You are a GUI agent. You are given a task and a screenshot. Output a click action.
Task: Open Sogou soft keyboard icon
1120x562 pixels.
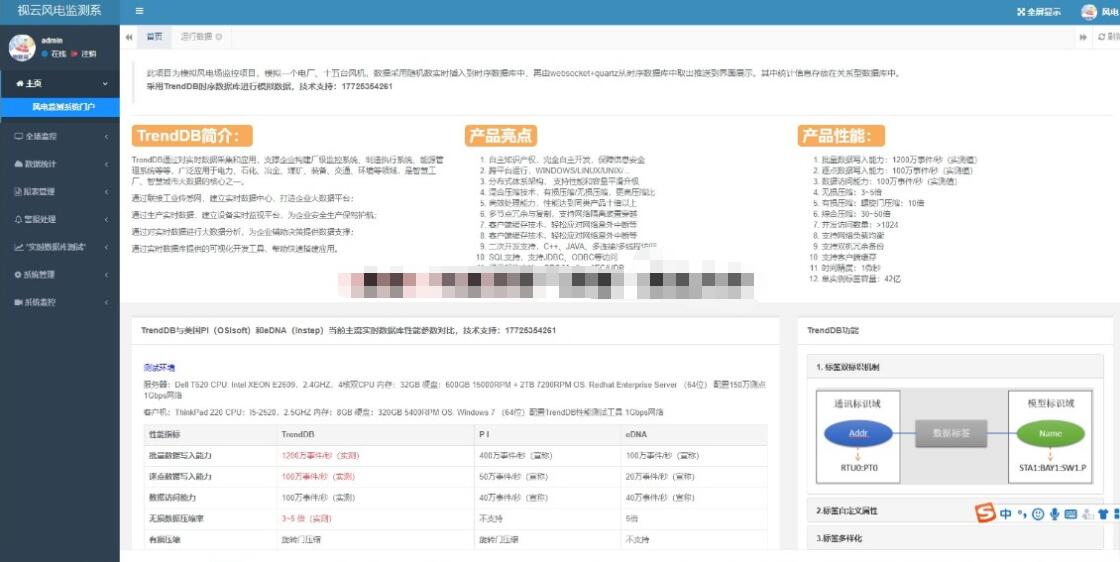1071,513
